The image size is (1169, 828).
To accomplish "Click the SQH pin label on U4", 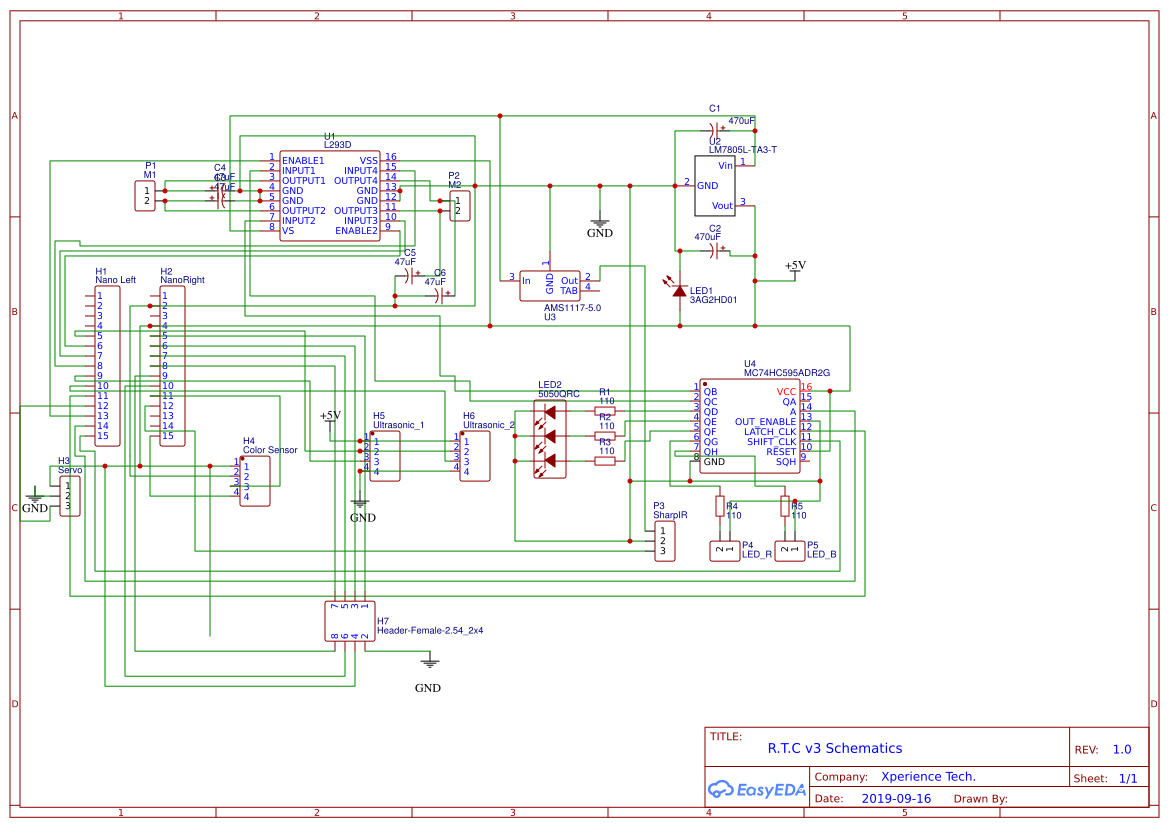I will 786,462.
